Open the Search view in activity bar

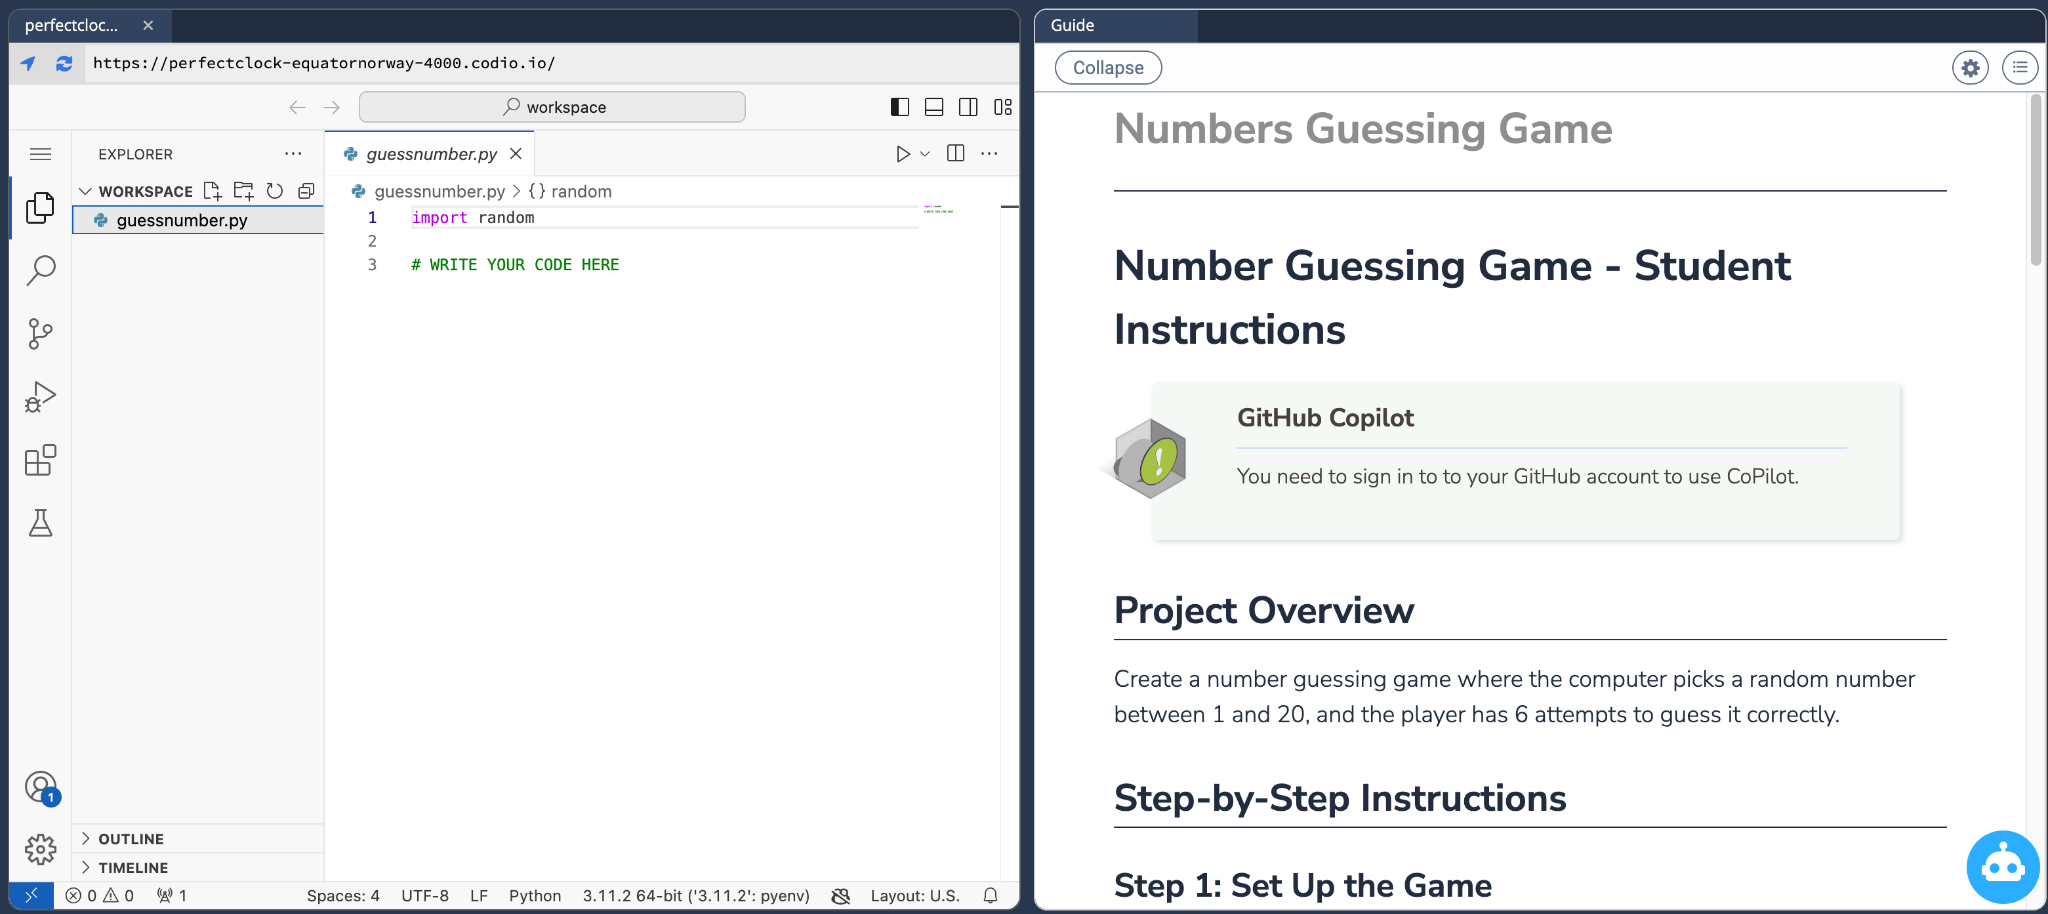[x=40, y=270]
